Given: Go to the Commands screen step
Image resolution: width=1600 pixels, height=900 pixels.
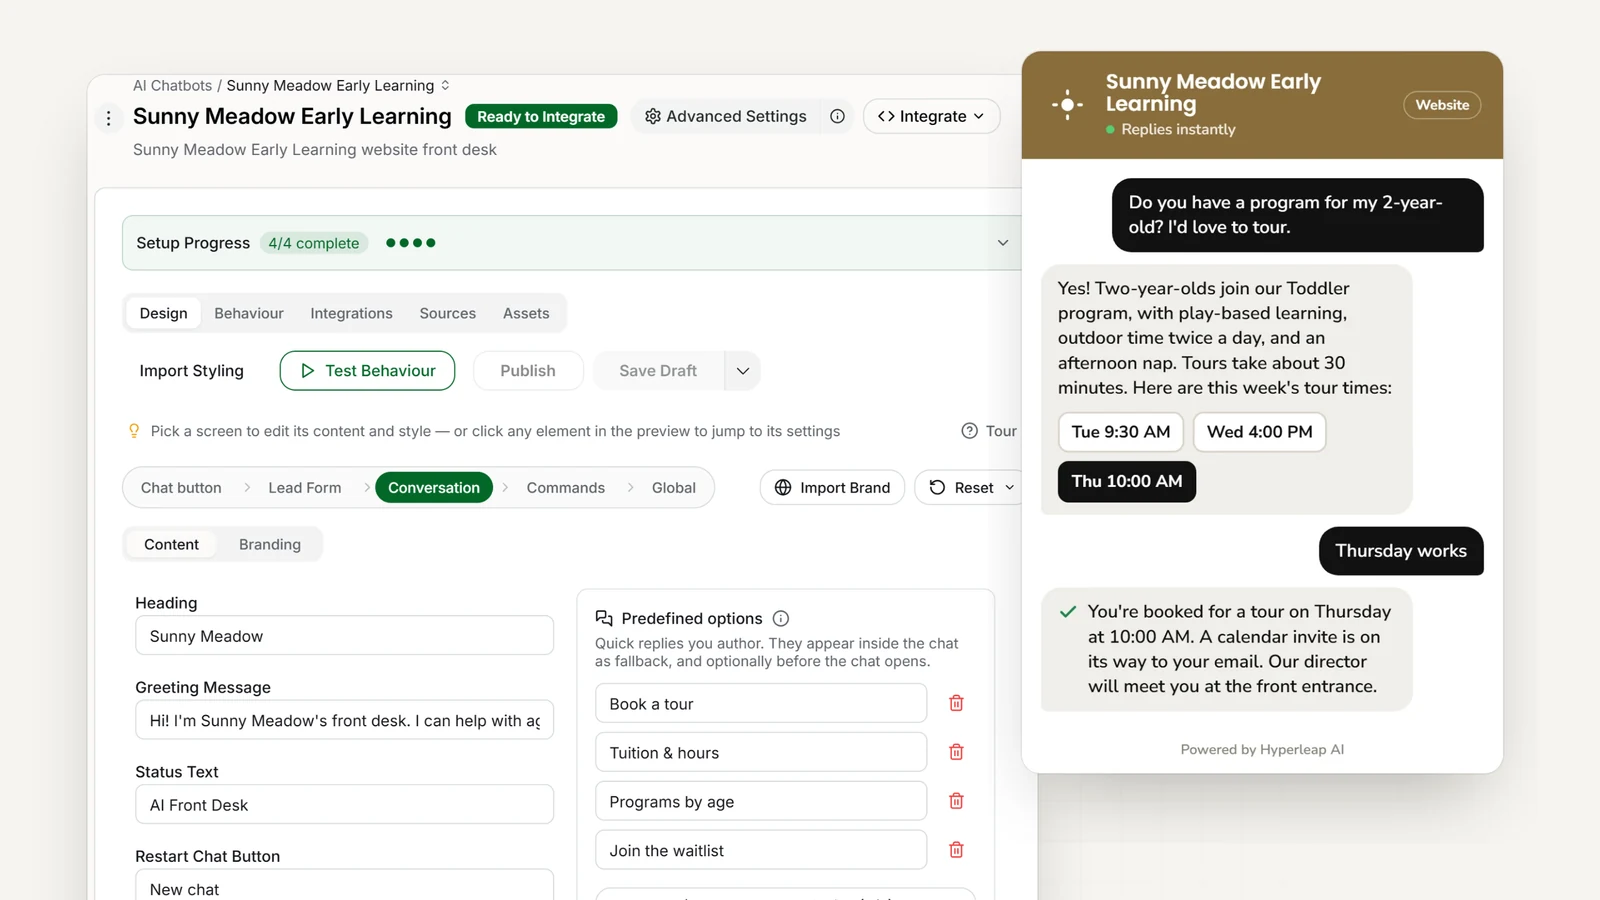Looking at the screenshot, I should coord(566,488).
